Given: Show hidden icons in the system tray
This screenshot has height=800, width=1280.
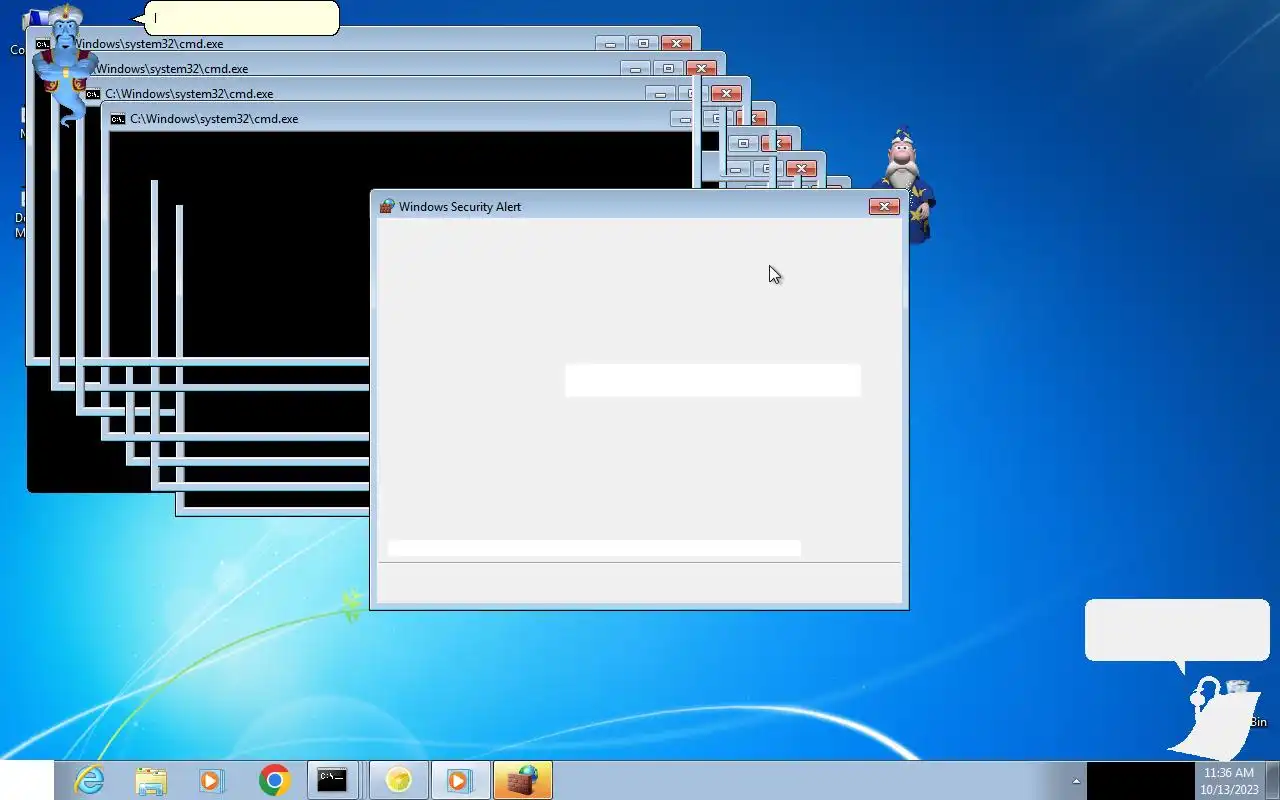Looking at the screenshot, I should [1076, 781].
